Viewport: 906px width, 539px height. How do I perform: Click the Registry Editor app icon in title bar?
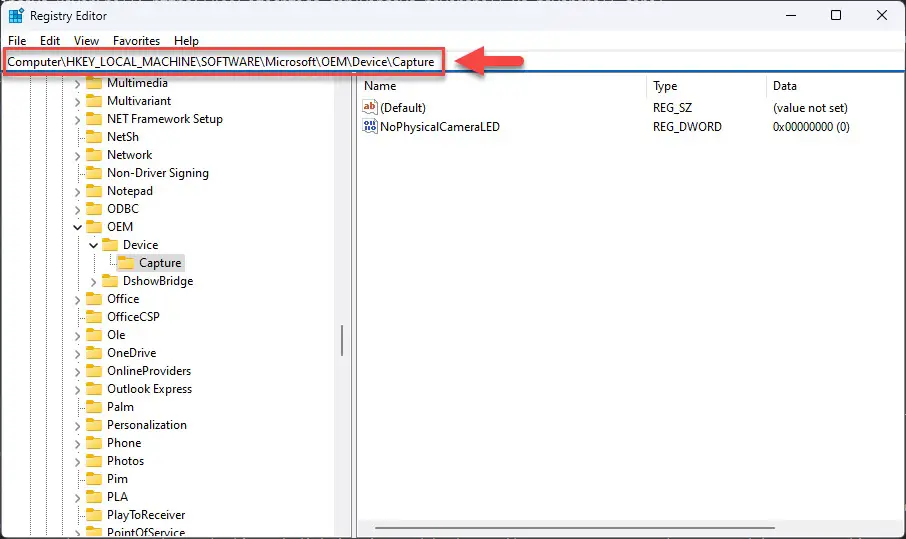[x=16, y=16]
